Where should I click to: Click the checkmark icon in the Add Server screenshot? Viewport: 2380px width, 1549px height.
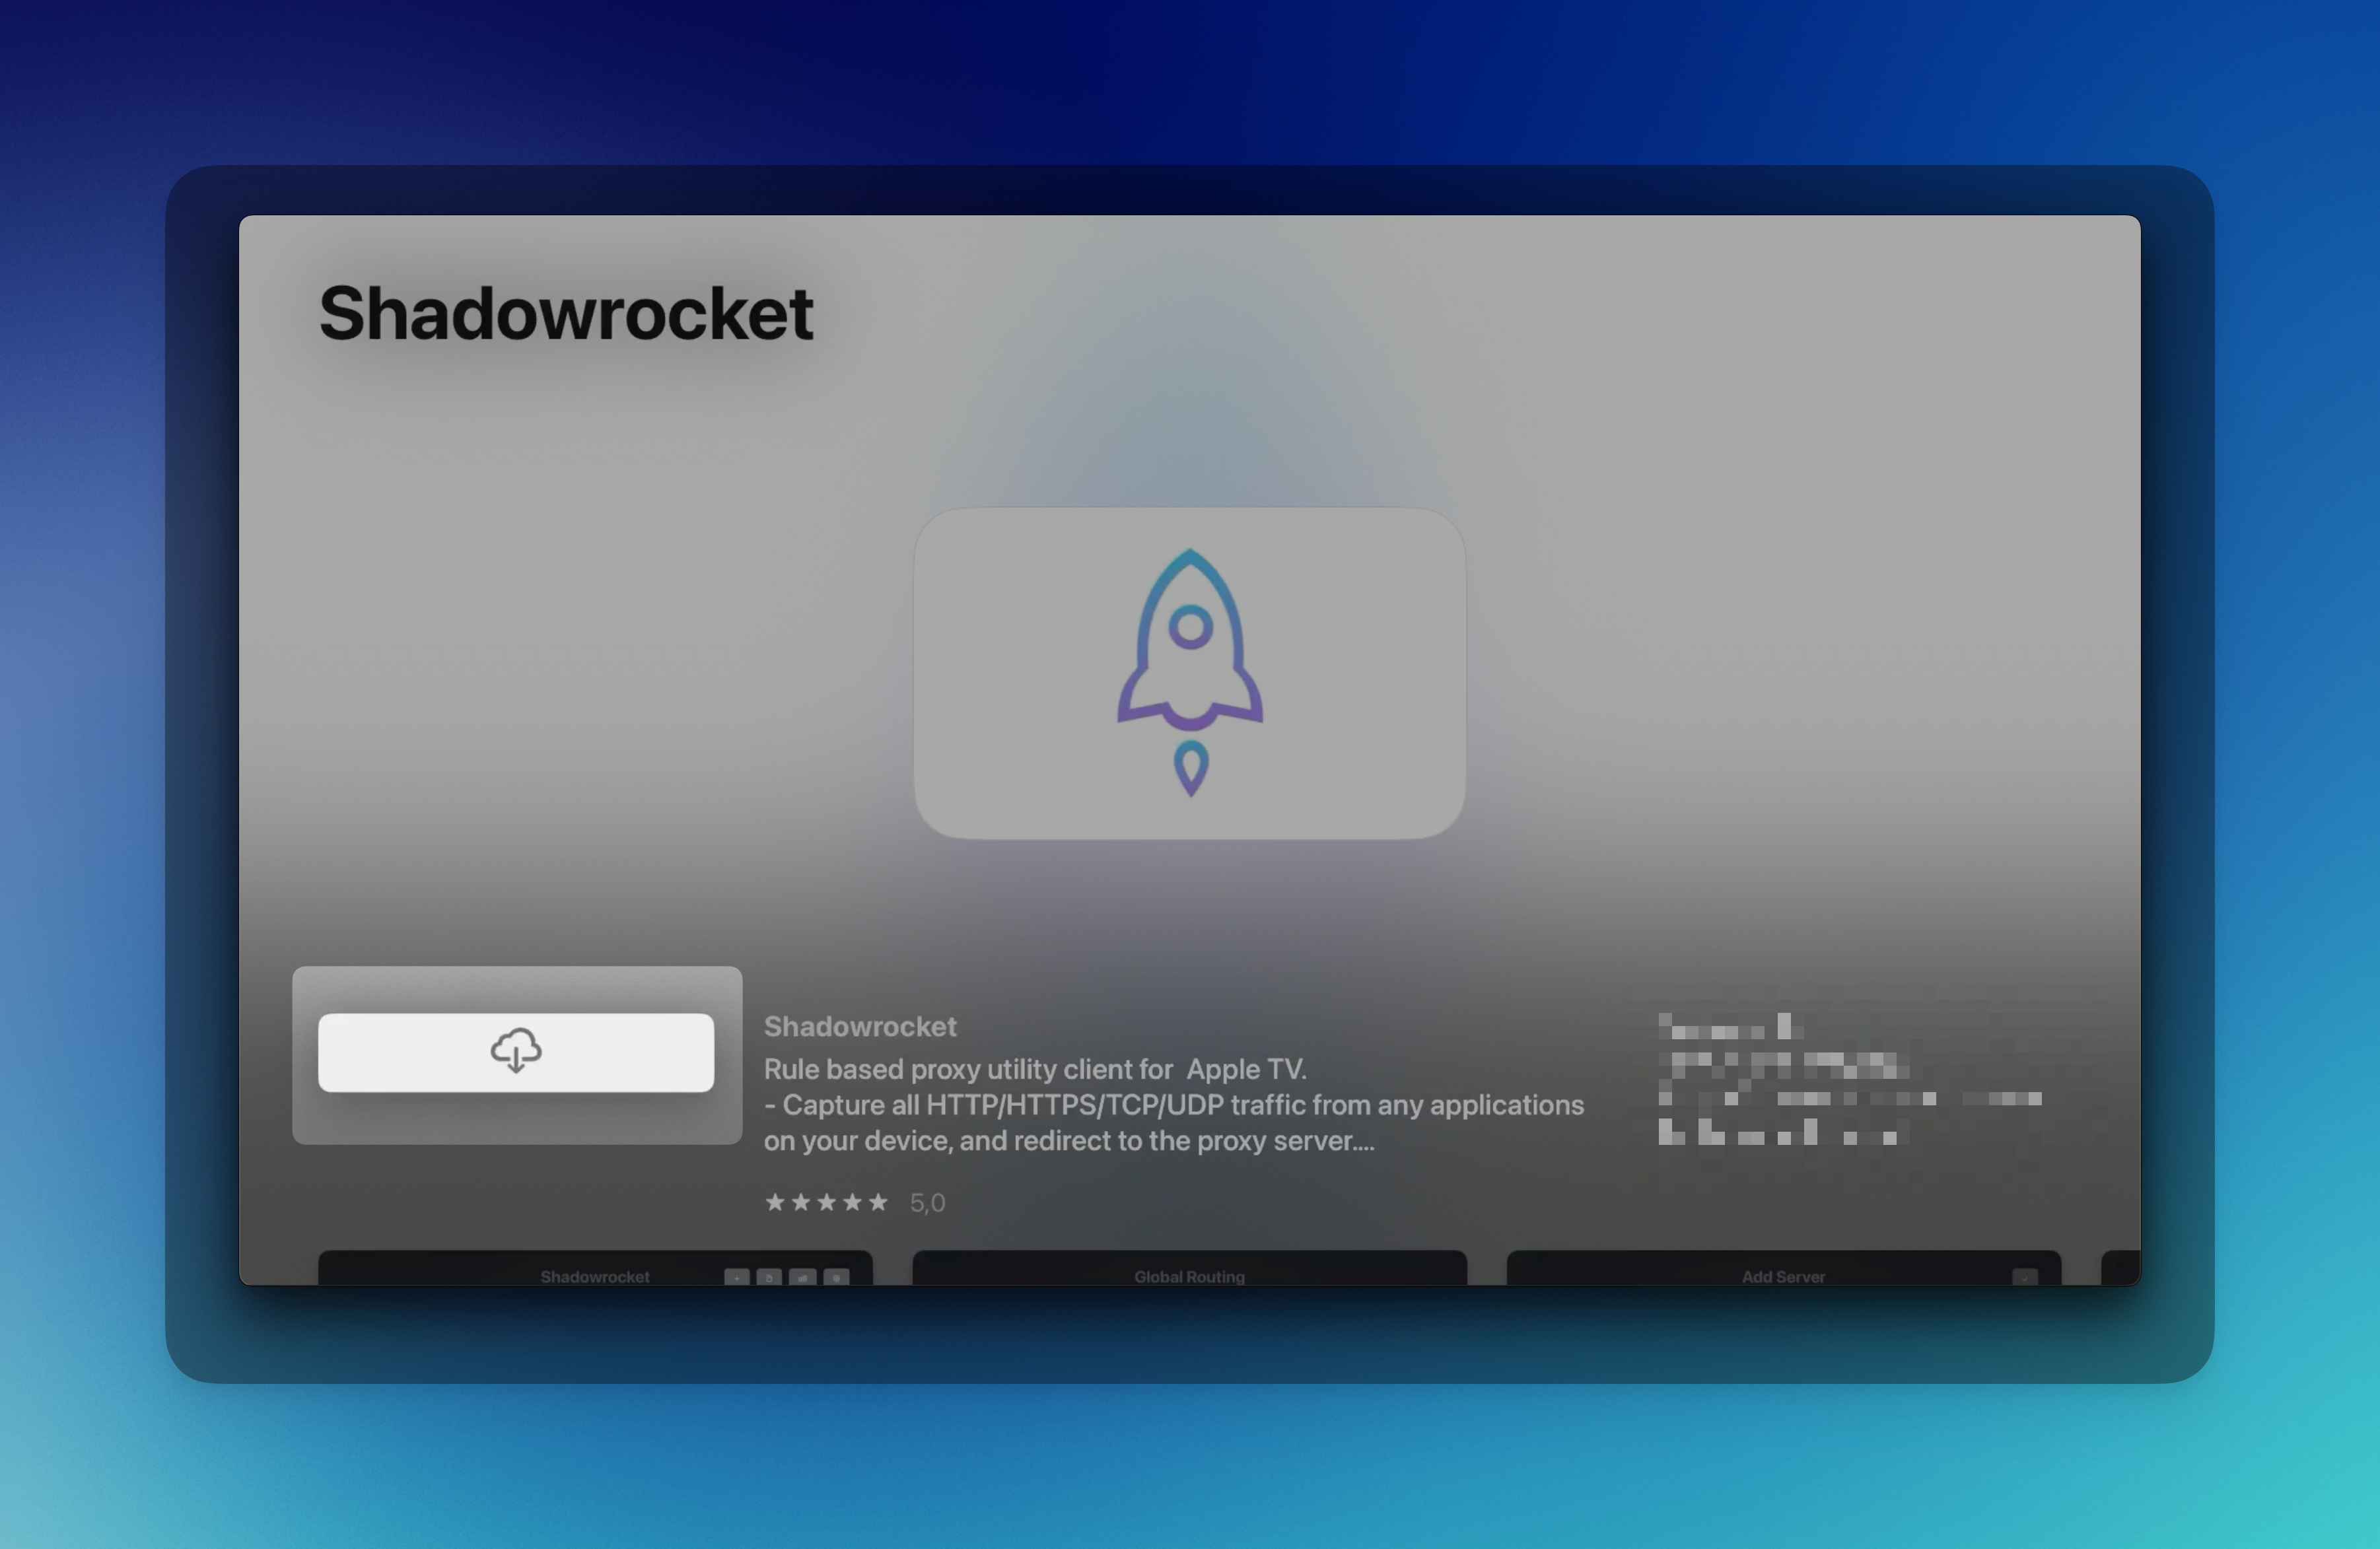click(x=2024, y=1277)
